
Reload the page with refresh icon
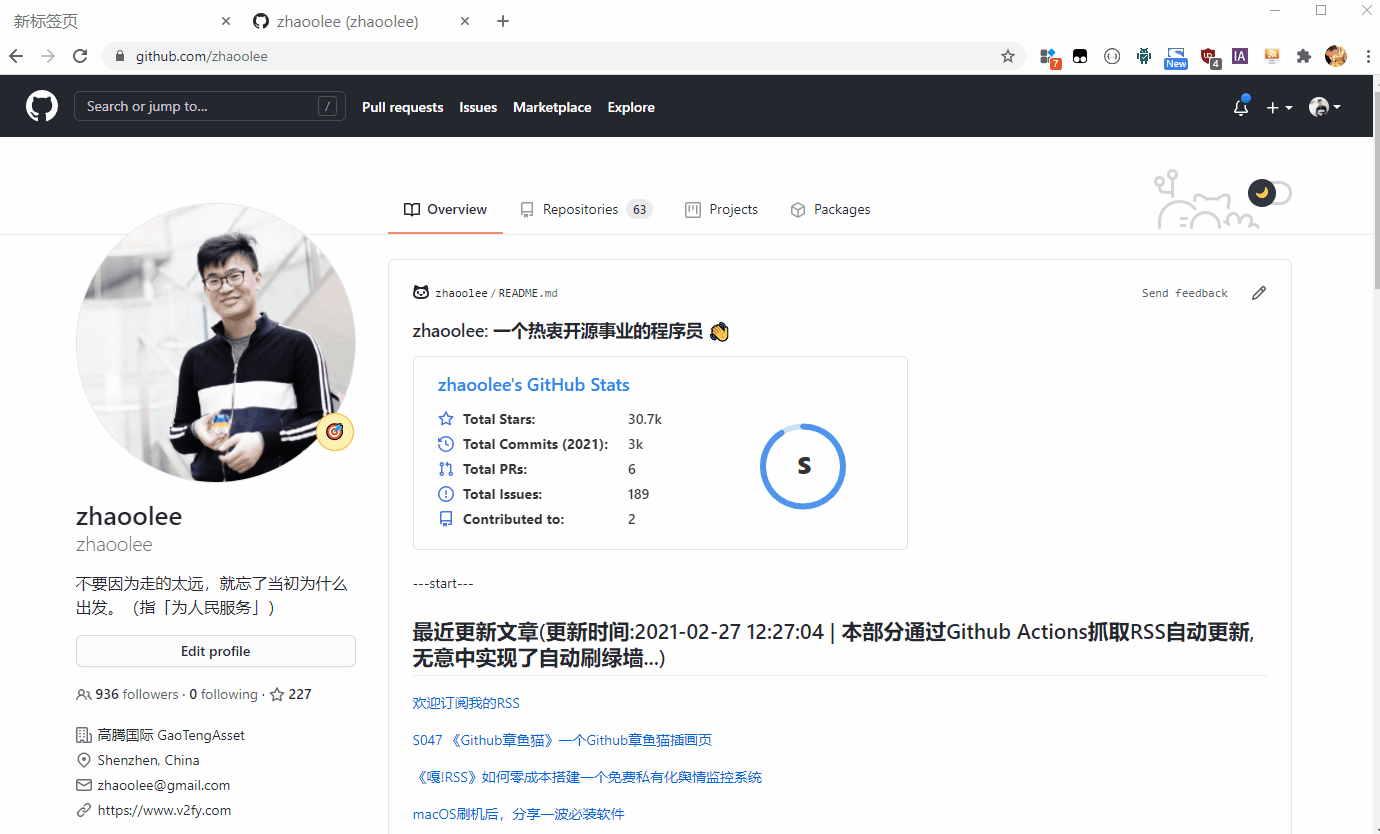[80, 56]
